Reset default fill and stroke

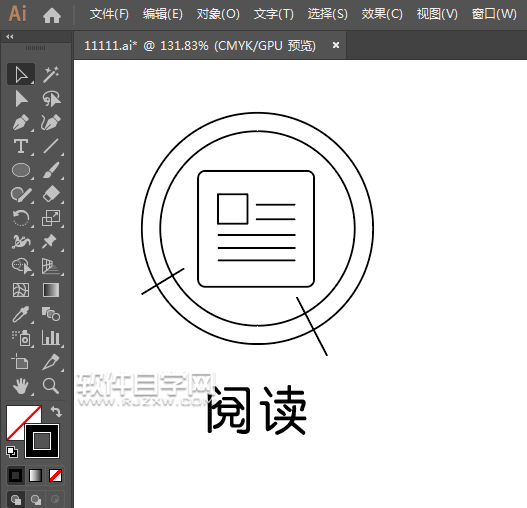tap(12, 452)
